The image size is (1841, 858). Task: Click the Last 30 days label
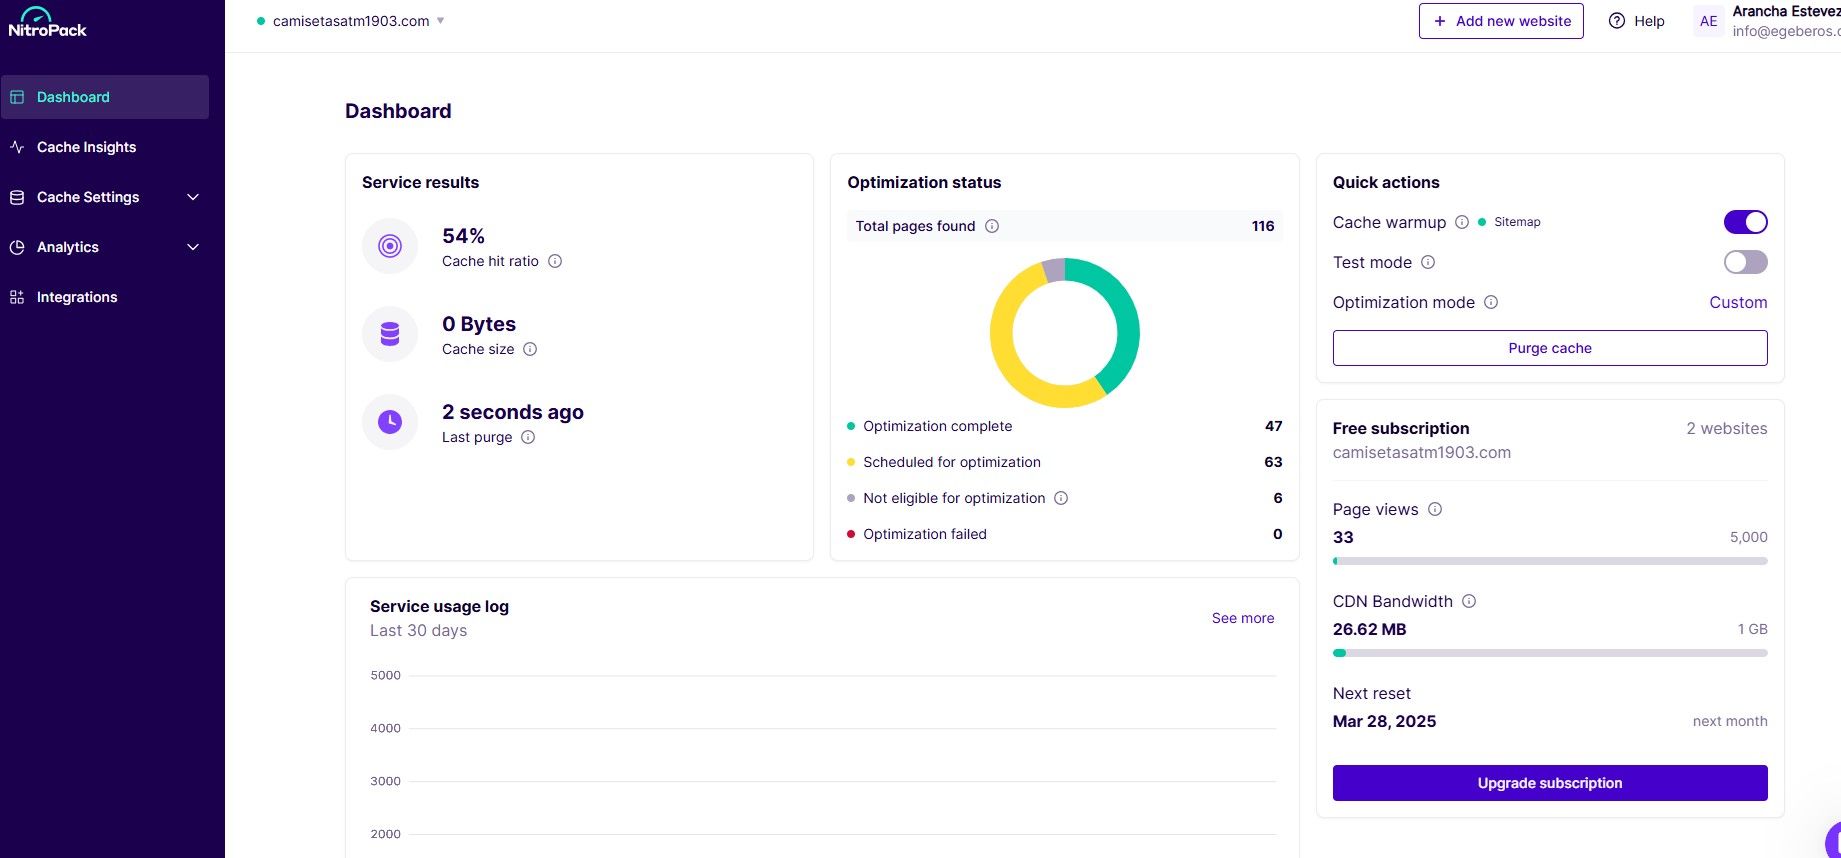[418, 630]
